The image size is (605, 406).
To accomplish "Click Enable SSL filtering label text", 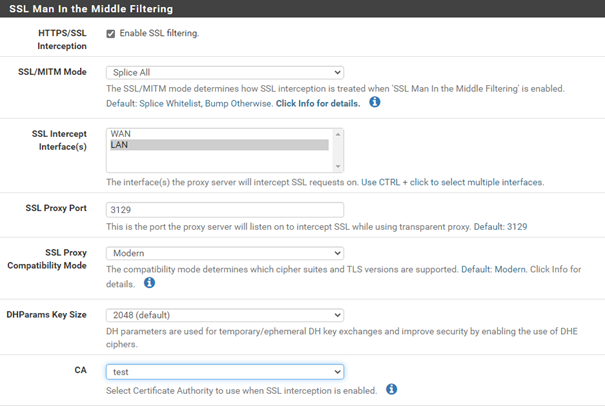I will [x=159, y=33].
